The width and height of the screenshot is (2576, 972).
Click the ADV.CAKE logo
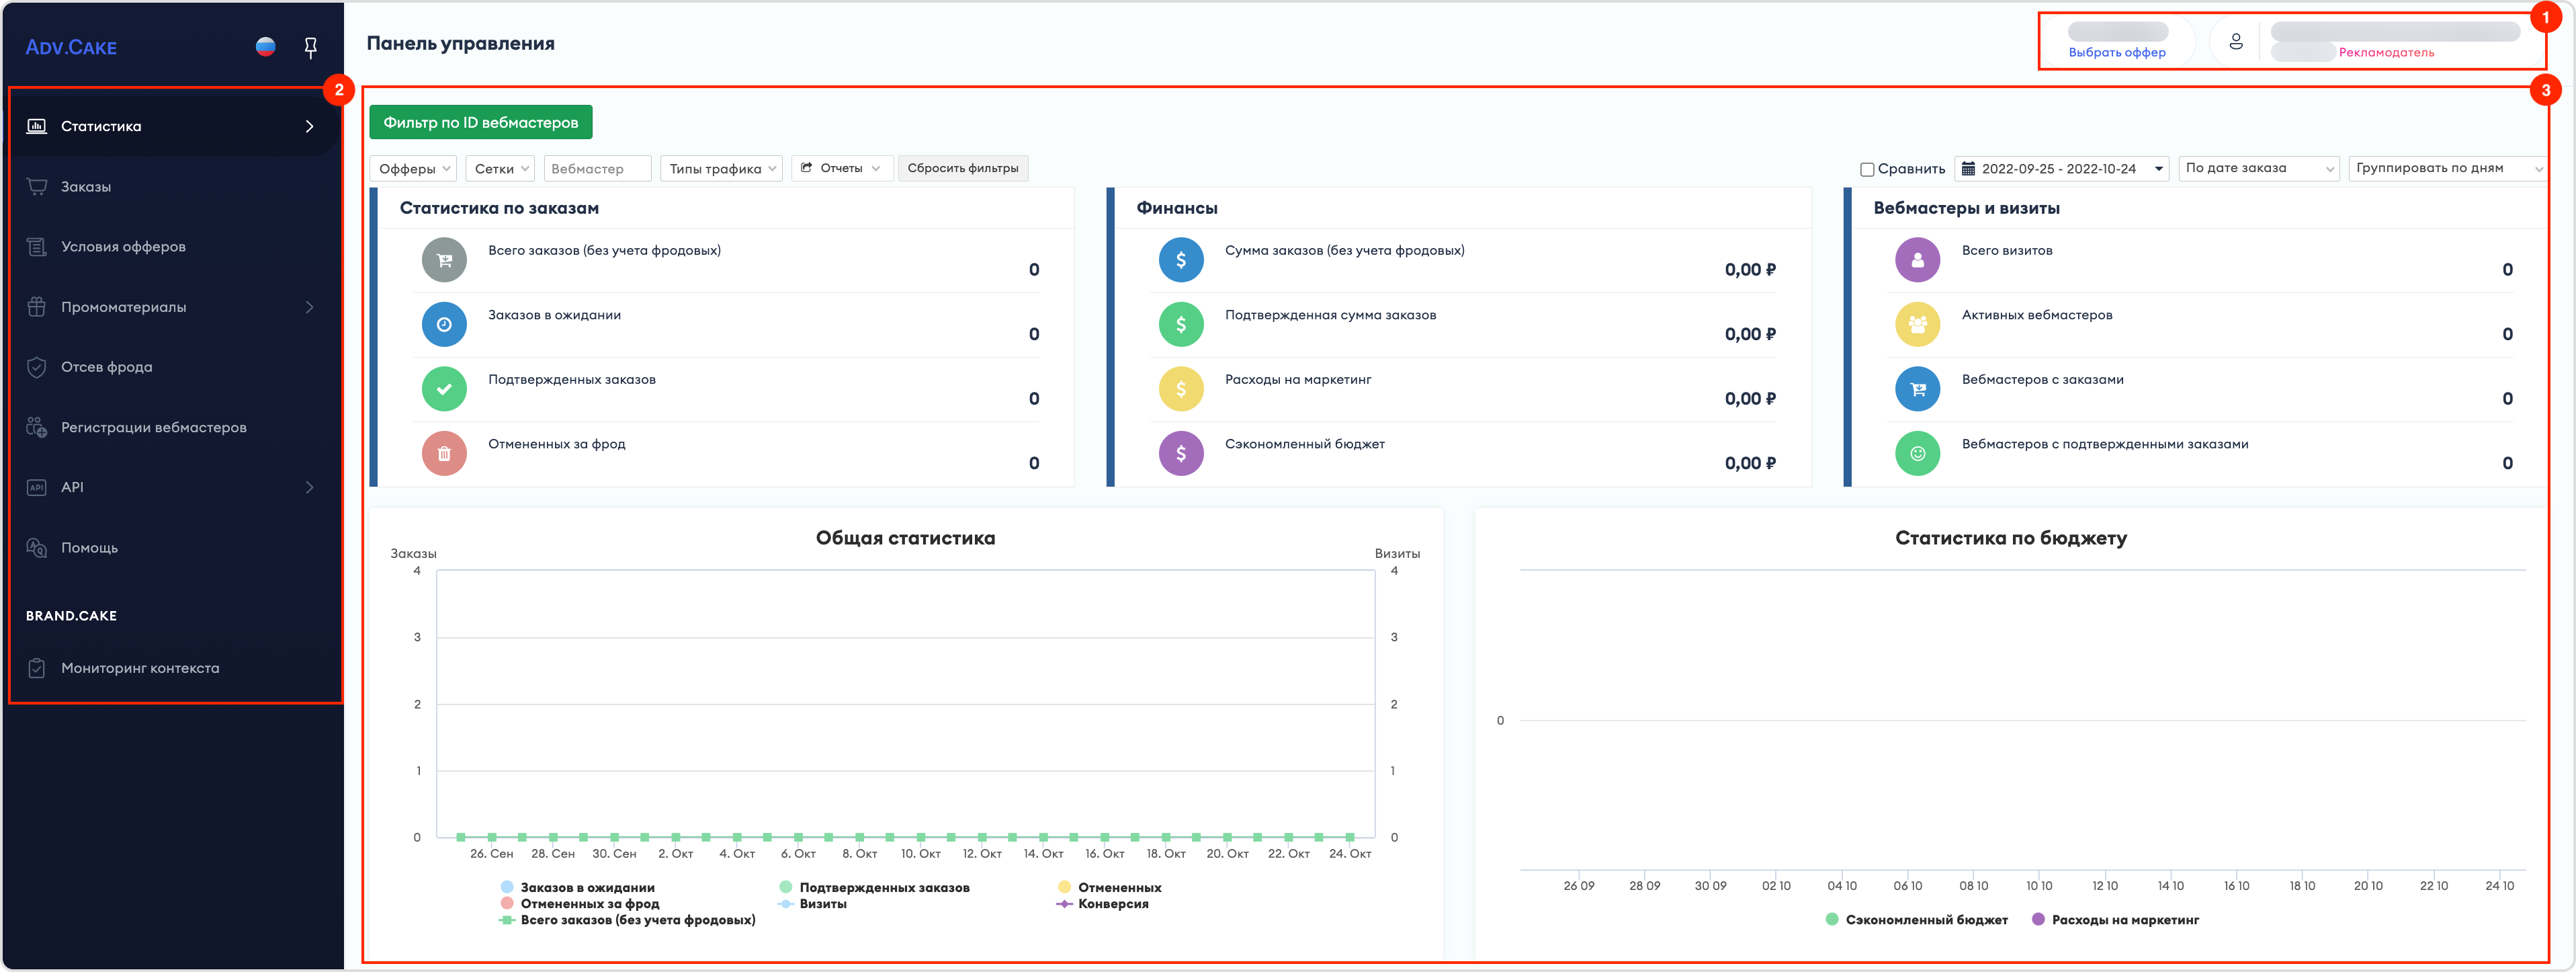coord(71,47)
